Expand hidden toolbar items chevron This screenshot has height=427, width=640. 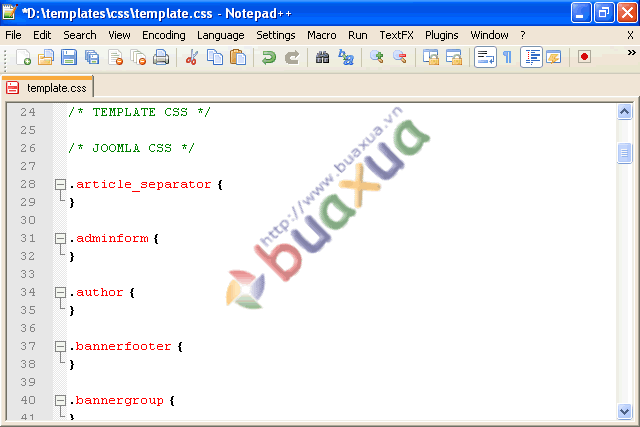tap(631, 53)
